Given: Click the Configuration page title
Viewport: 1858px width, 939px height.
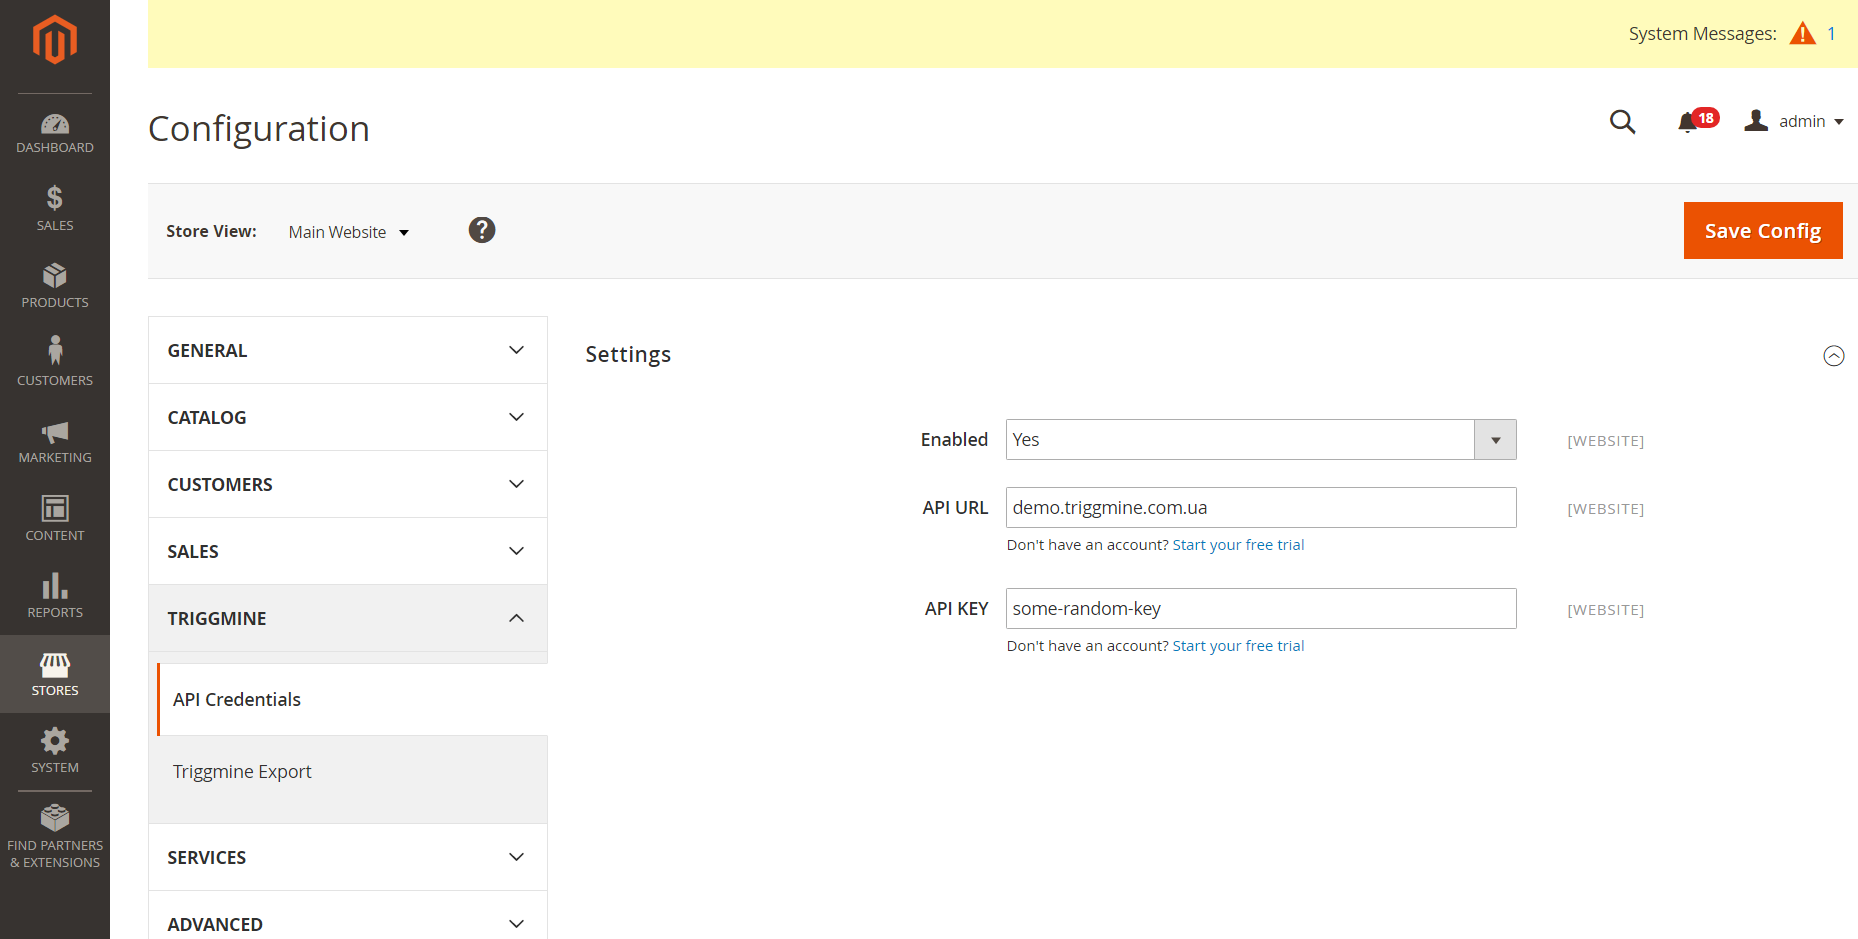Looking at the screenshot, I should click(x=259, y=129).
